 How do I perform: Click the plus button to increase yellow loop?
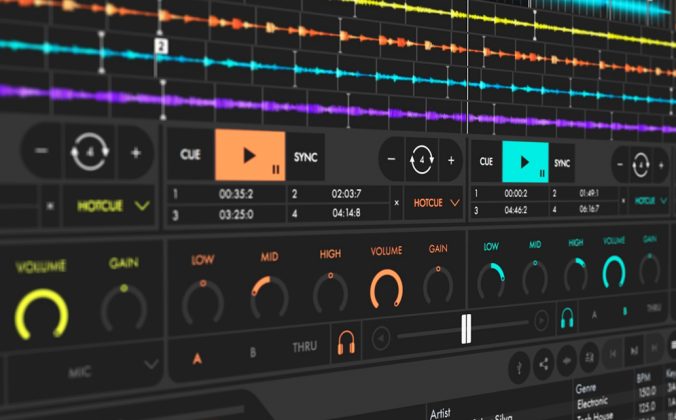point(136,153)
